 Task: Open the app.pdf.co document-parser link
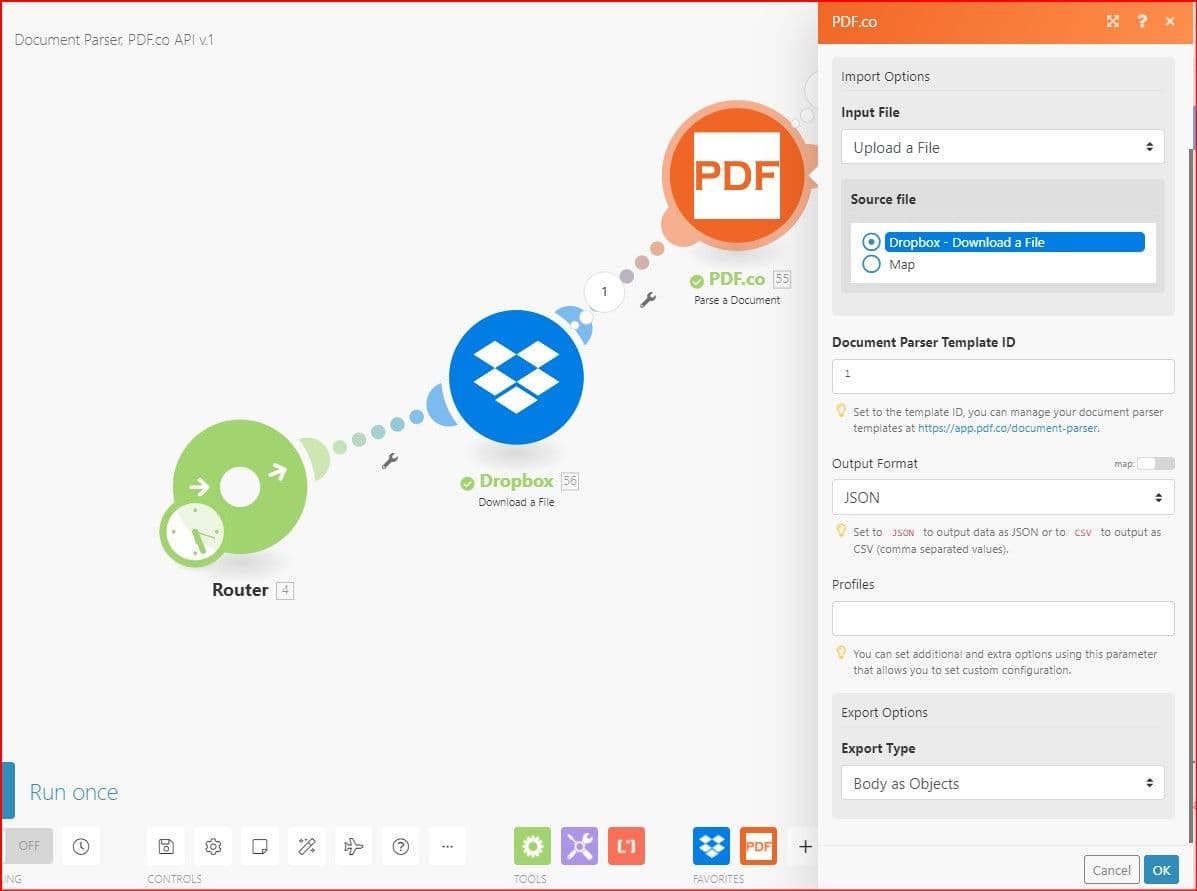(1007, 428)
